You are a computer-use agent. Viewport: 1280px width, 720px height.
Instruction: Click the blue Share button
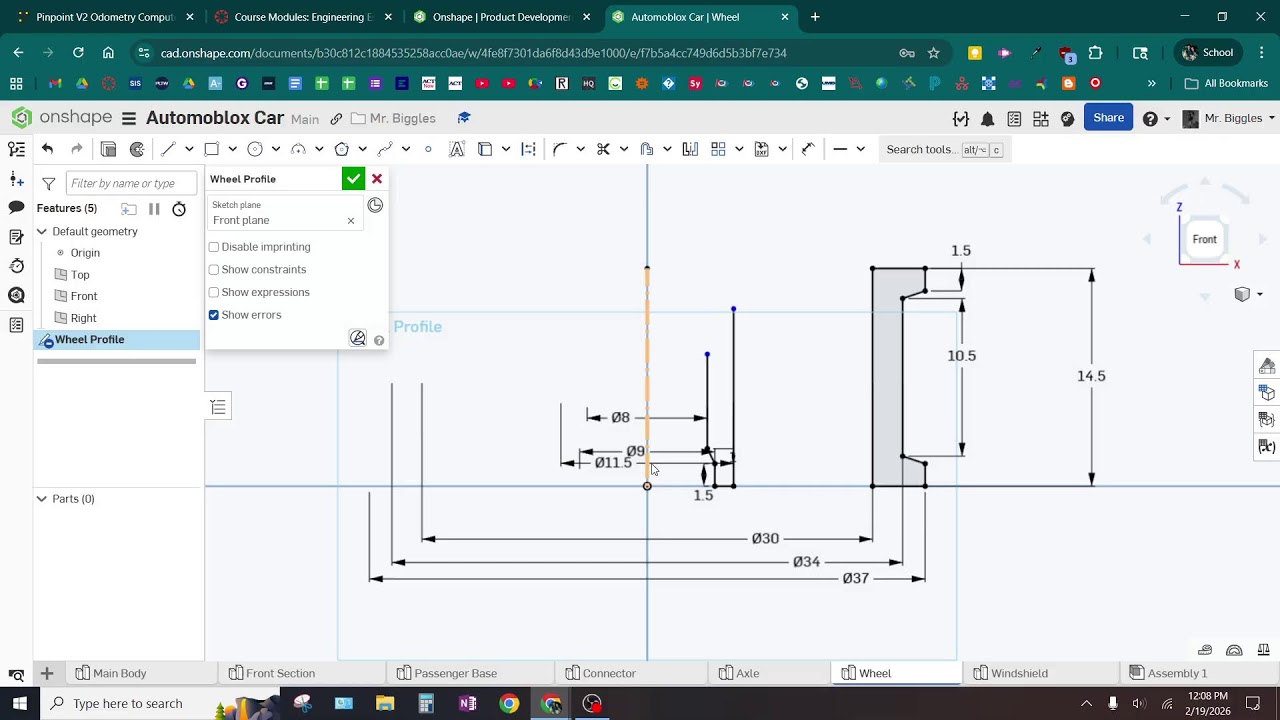1108,118
